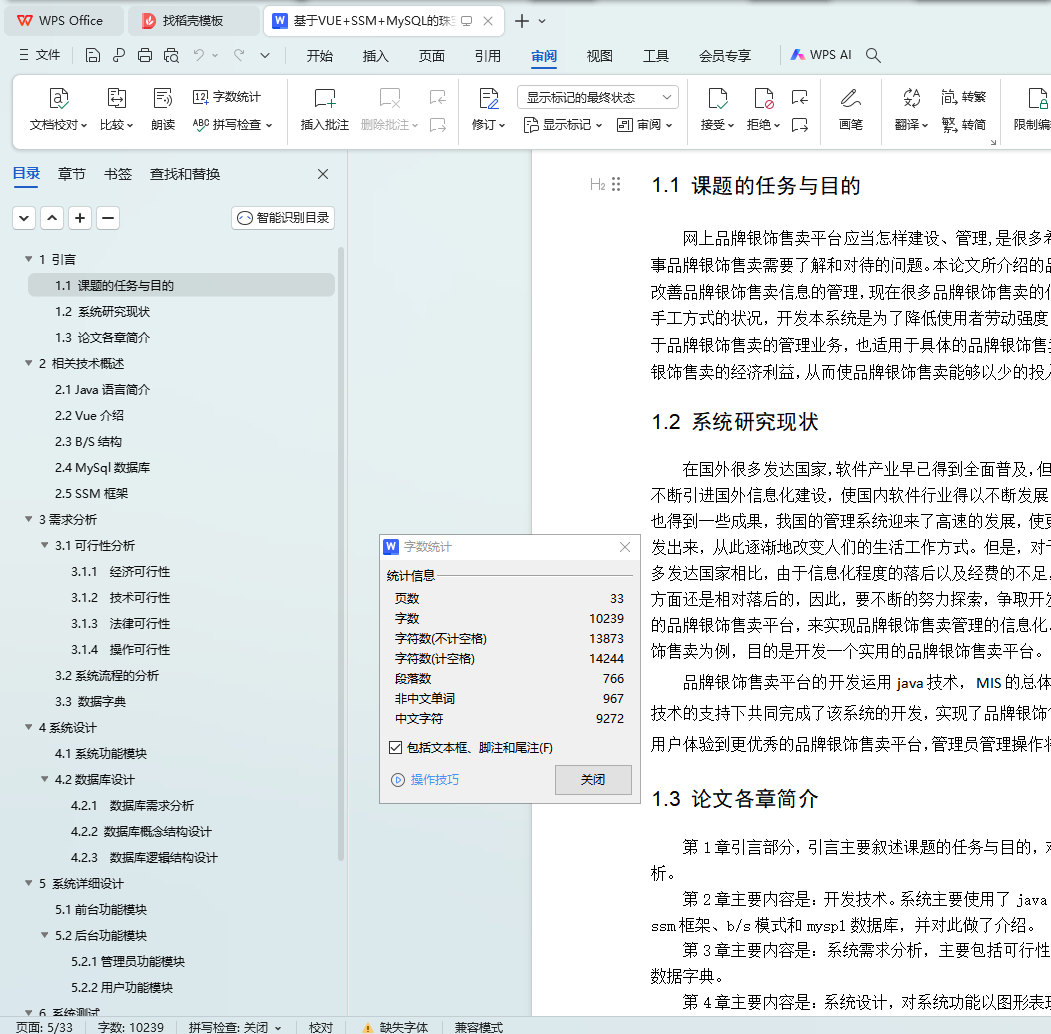
Task: Start 朗读 read-aloud feature
Action: click(x=163, y=109)
